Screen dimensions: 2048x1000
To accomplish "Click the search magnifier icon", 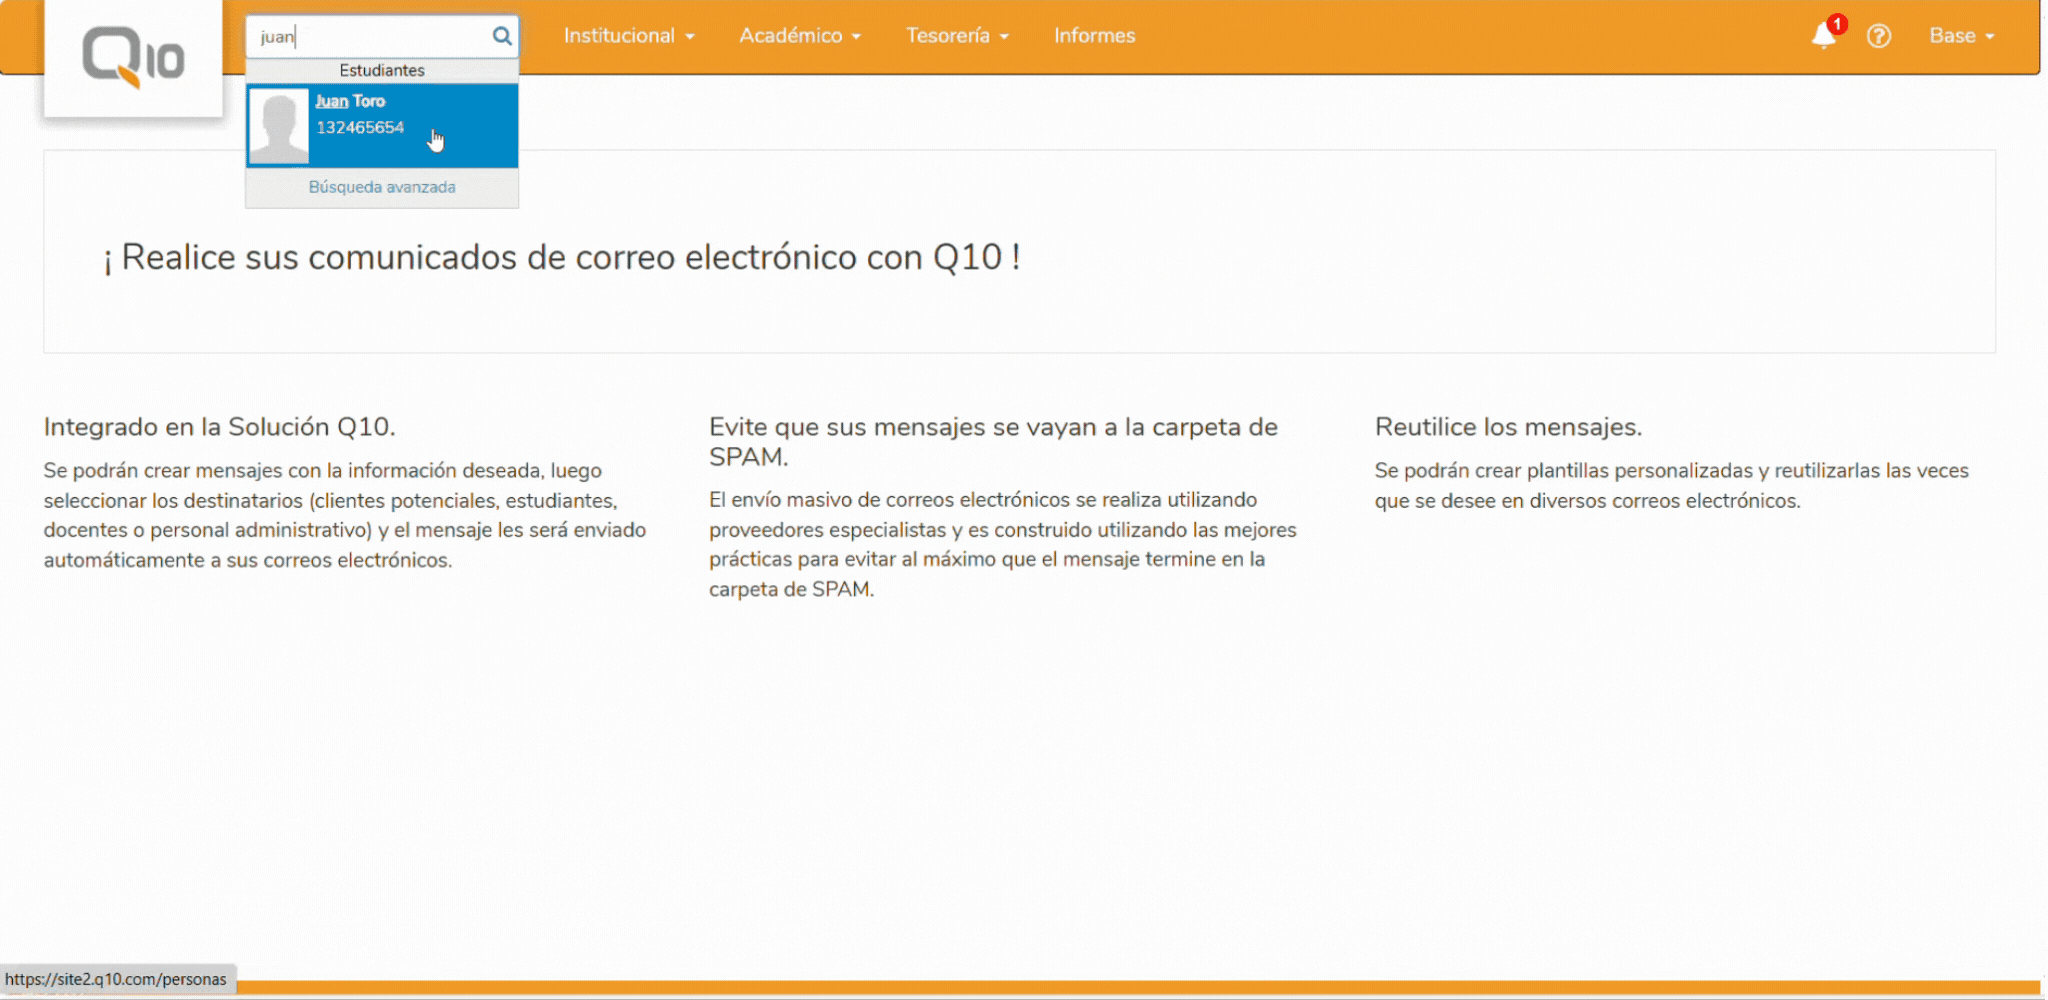I will coord(501,36).
